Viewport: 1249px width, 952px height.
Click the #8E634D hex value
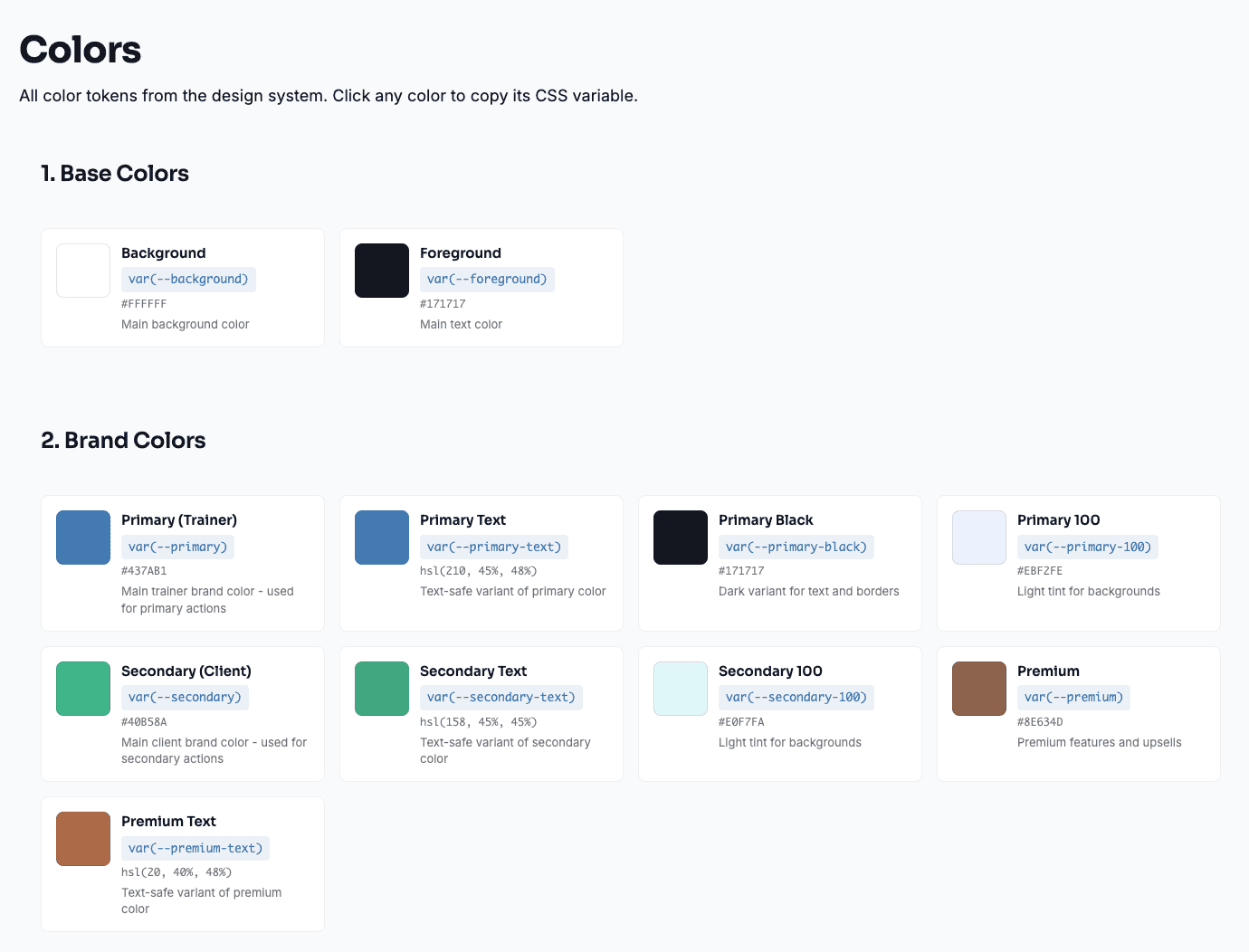1040,722
